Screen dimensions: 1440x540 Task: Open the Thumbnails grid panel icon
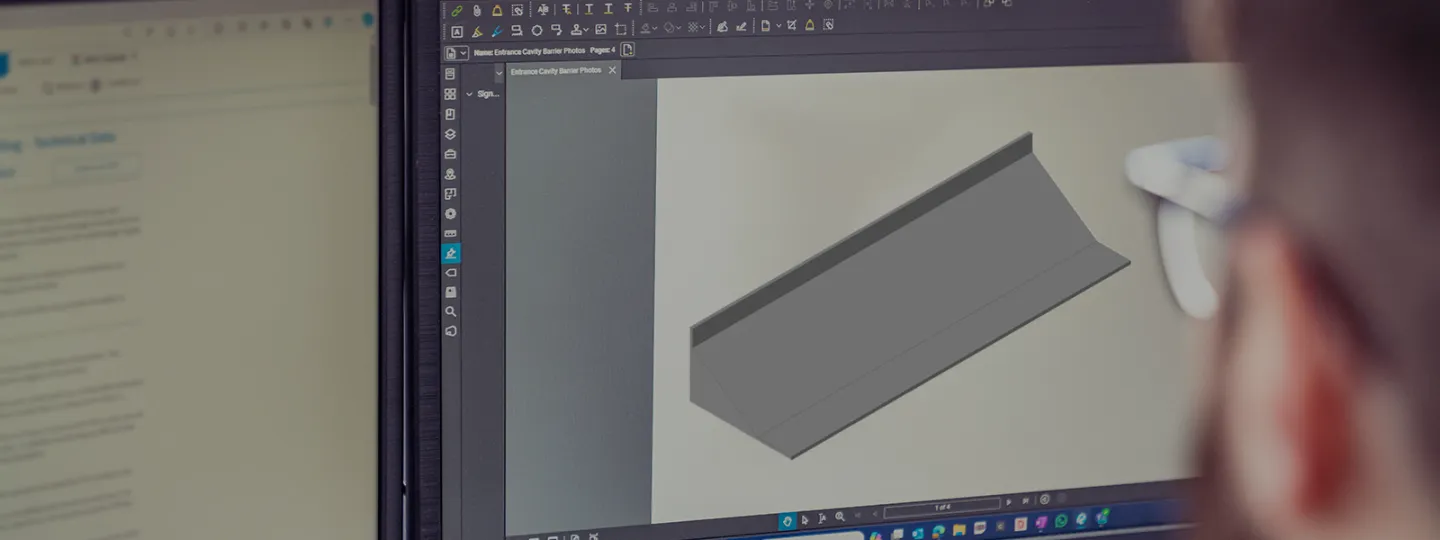coord(451,94)
